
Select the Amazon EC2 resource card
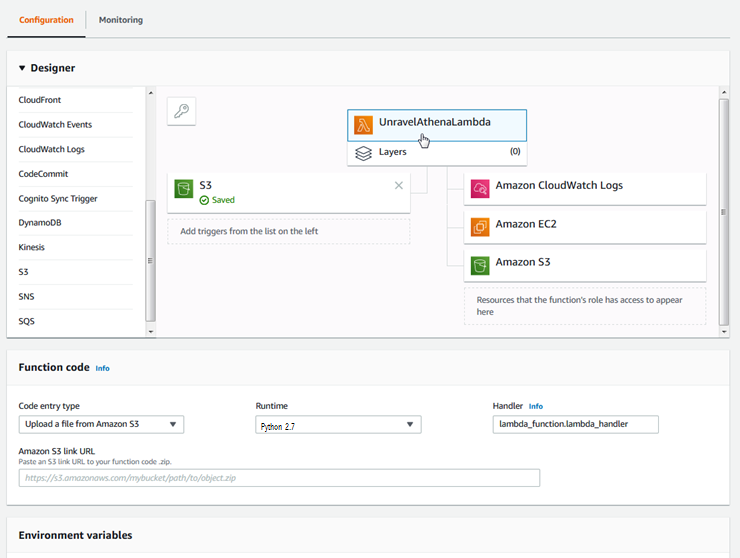(585, 227)
